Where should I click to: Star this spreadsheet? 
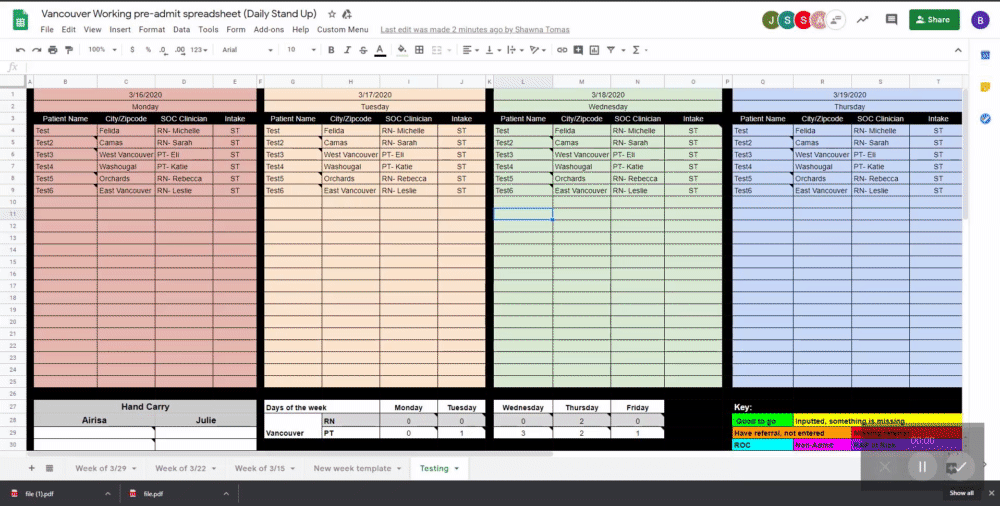coord(332,14)
